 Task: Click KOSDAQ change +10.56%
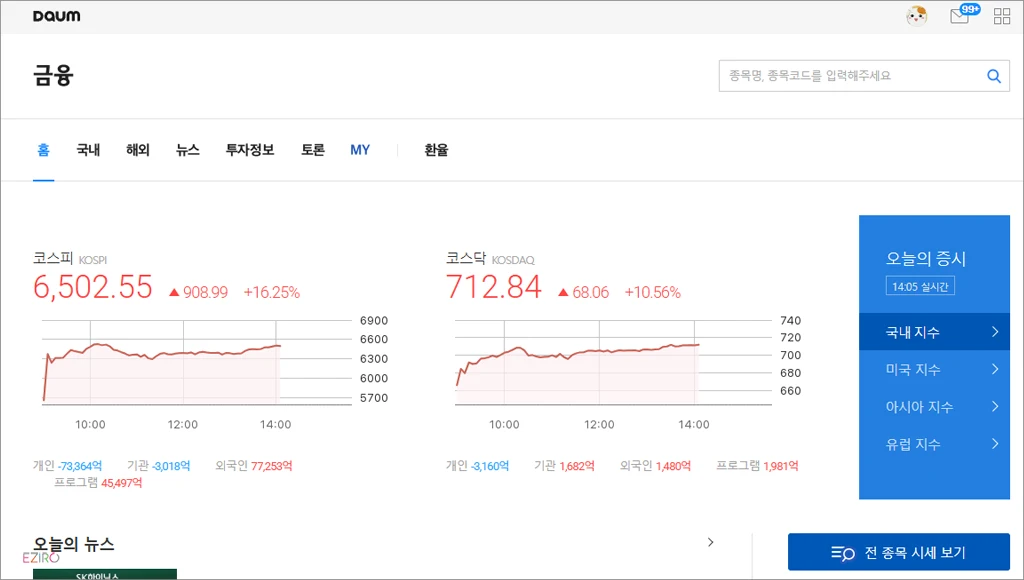652,292
